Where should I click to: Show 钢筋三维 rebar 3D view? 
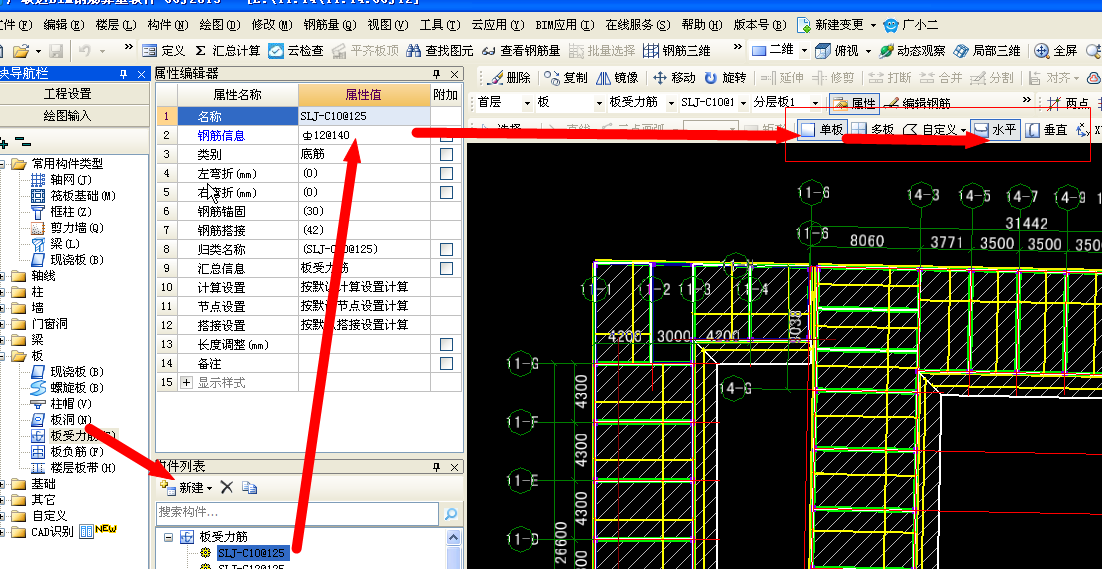(678, 51)
